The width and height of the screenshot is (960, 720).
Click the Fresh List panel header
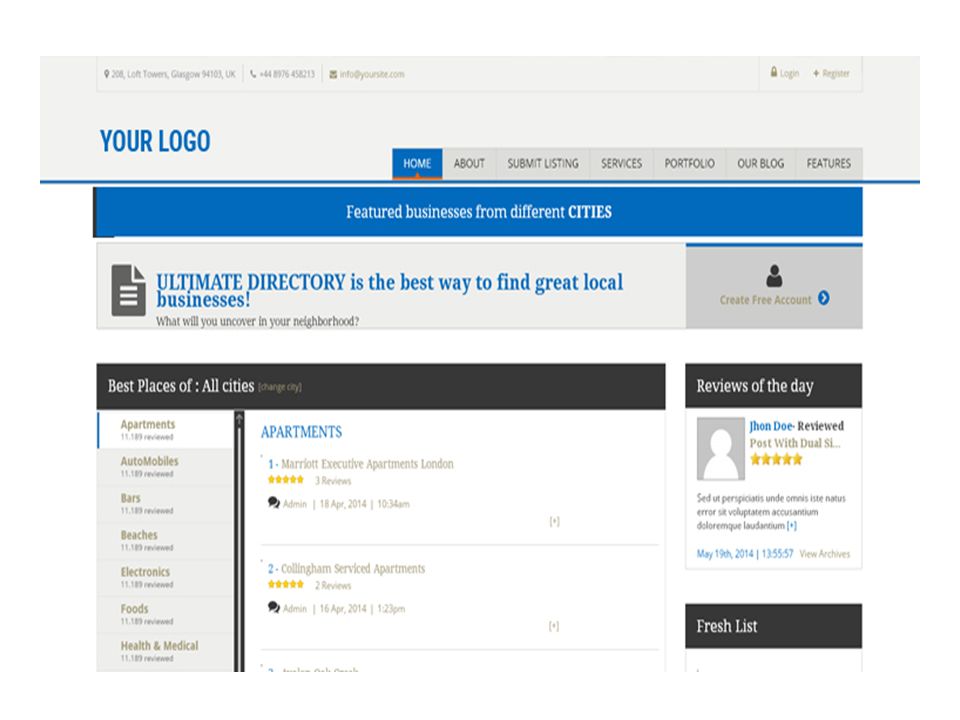[x=774, y=626]
